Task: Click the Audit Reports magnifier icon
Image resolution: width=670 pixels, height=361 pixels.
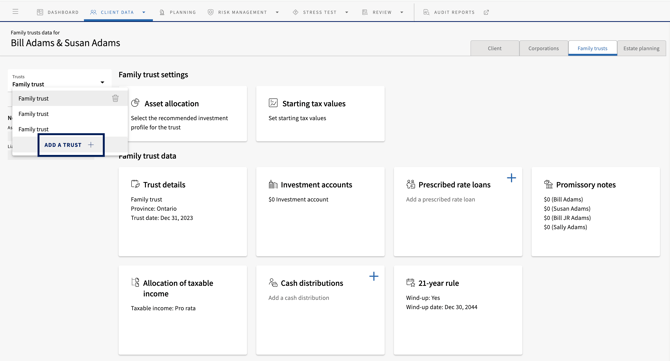Action: [426, 12]
